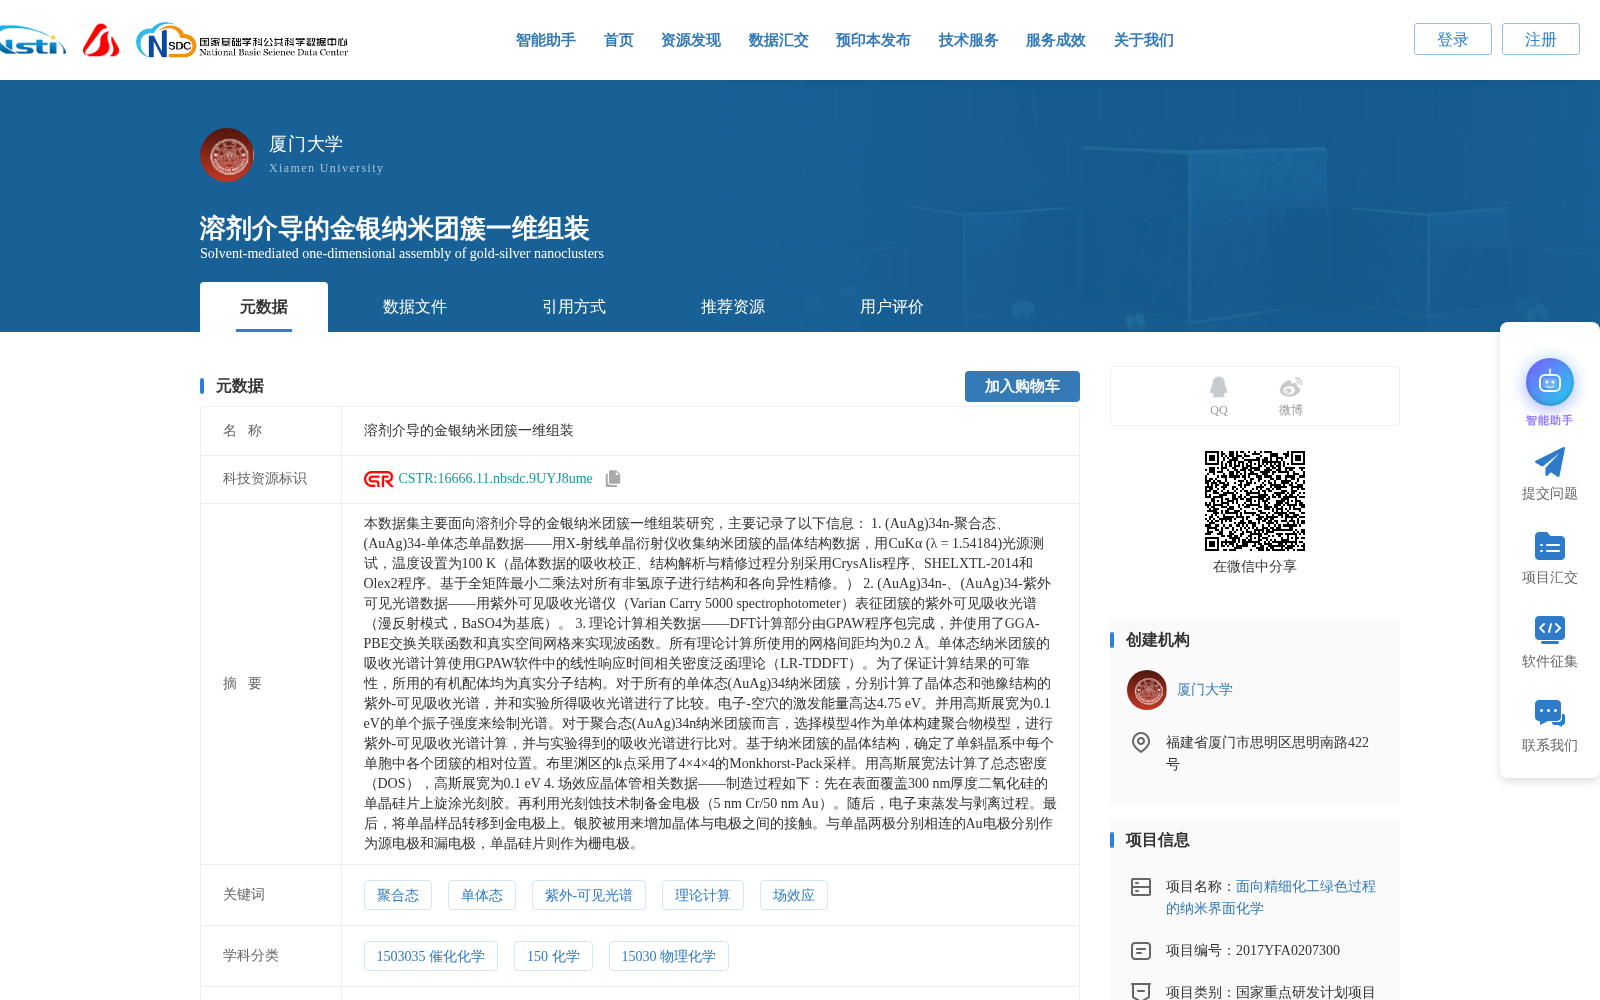Click the project name icon
This screenshot has height=1000, width=1600.
(1141, 887)
